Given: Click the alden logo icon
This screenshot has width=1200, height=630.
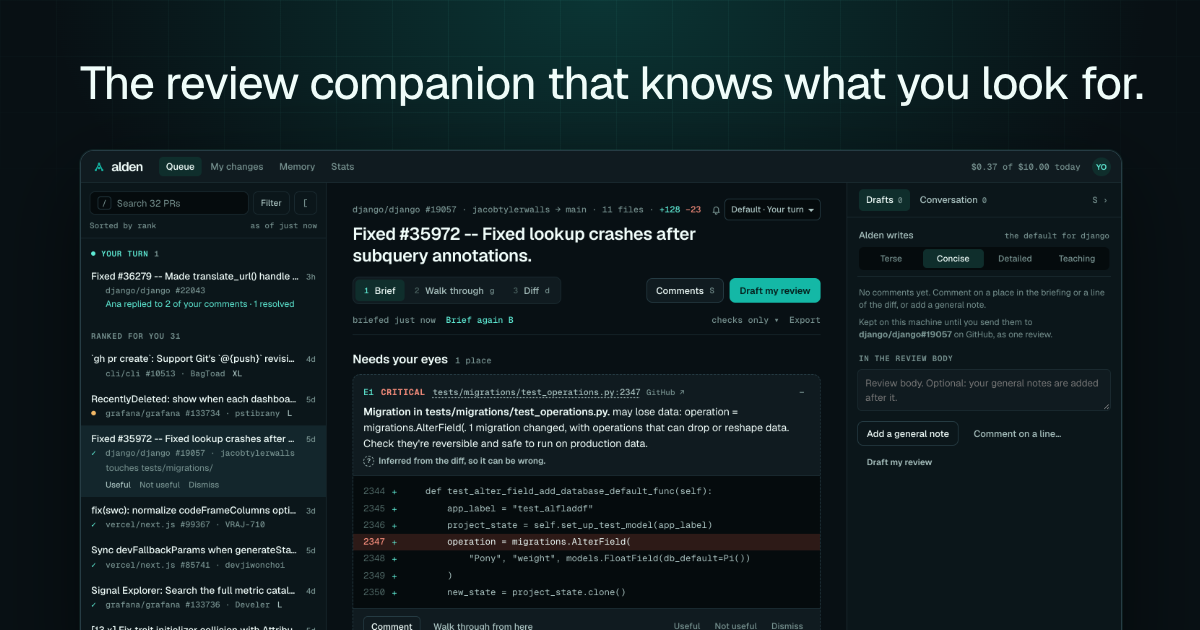Looking at the screenshot, I should coord(99,167).
